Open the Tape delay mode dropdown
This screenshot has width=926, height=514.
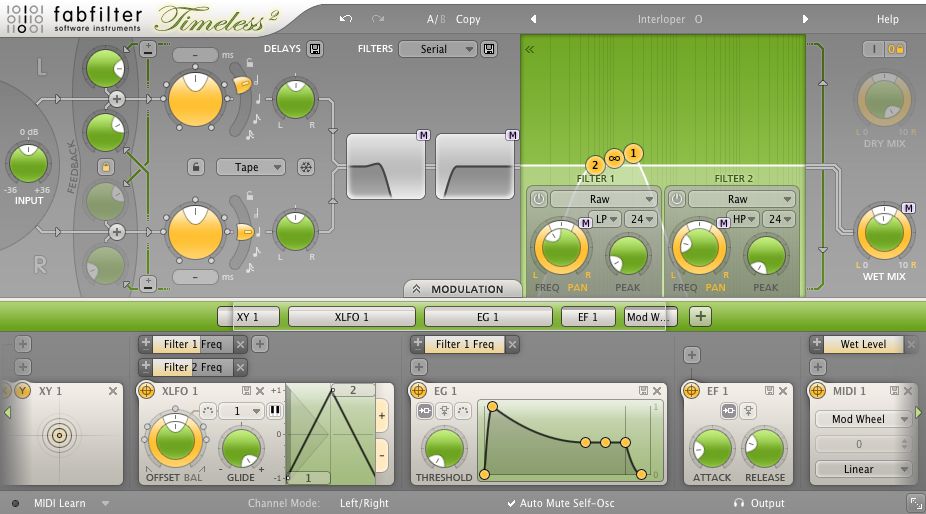[x=251, y=167]
